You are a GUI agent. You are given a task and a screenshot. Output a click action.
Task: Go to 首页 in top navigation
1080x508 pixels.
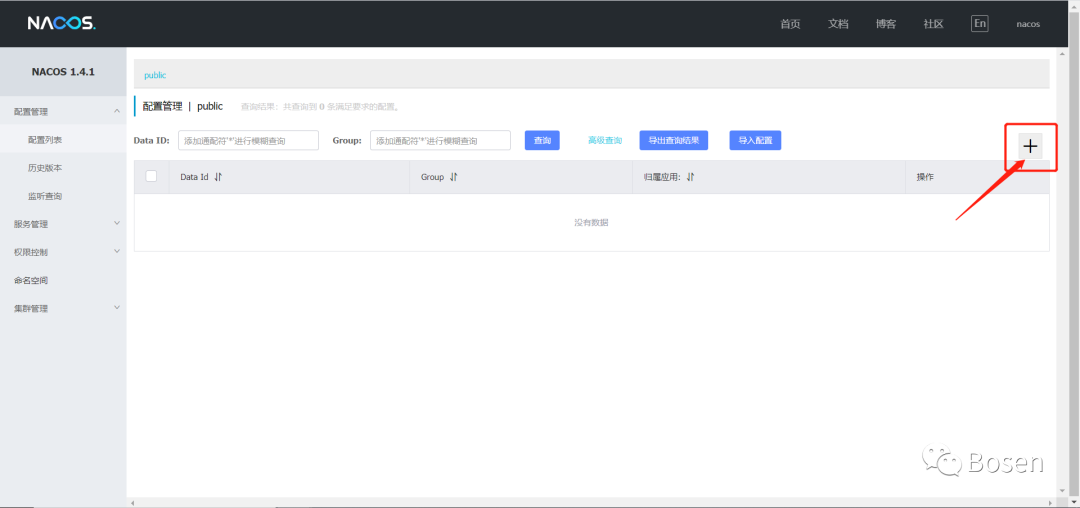coord(790,23)
